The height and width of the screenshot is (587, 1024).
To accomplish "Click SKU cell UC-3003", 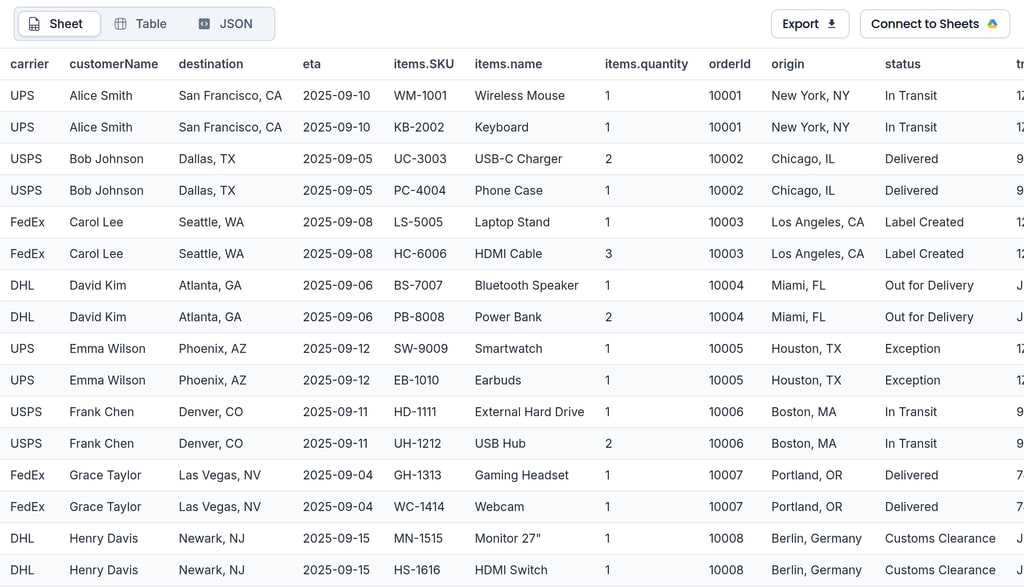I will tap(420, 159).
